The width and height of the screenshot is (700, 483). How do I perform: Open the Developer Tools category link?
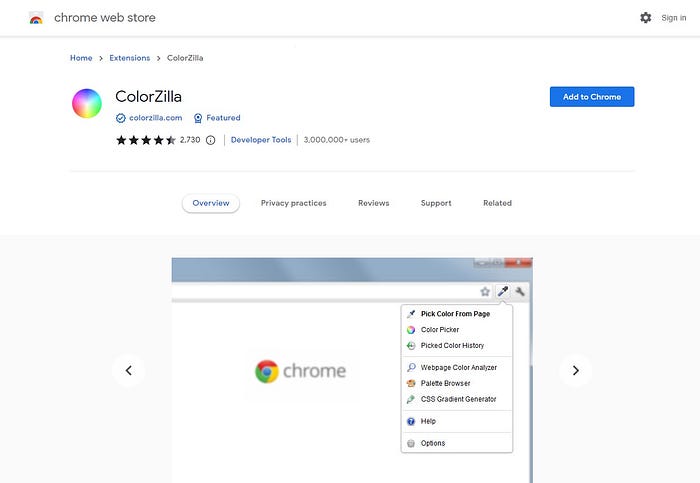point(261,140)
